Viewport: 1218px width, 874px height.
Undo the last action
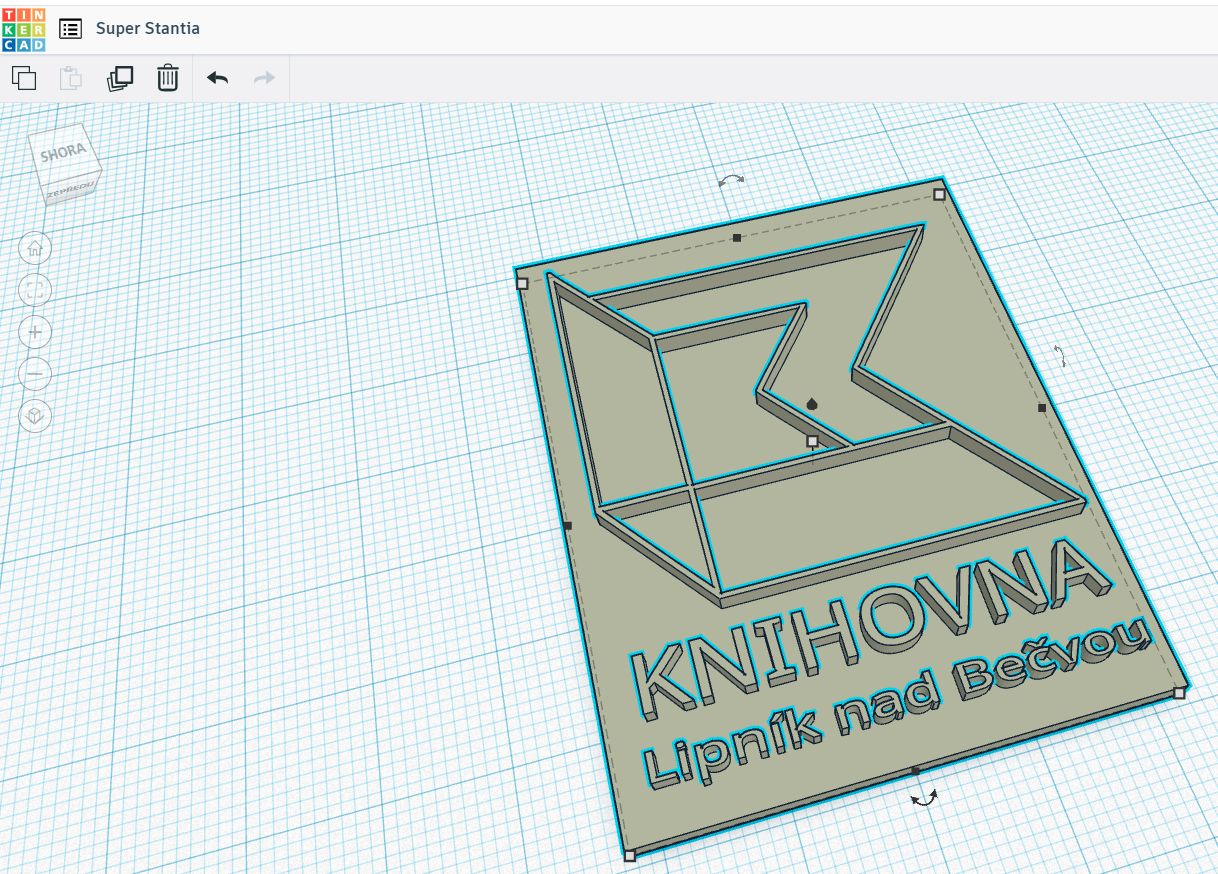click(x=217, y=78)
